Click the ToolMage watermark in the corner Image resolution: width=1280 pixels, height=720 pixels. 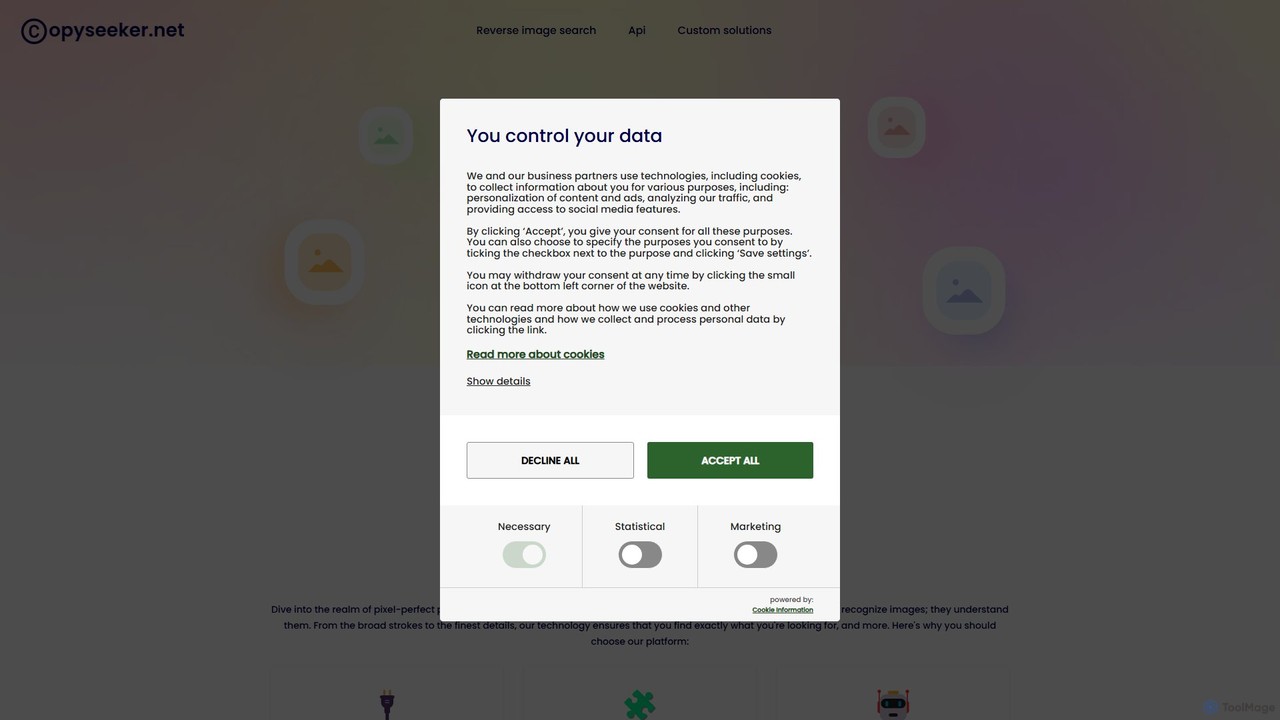point(1240,707)
